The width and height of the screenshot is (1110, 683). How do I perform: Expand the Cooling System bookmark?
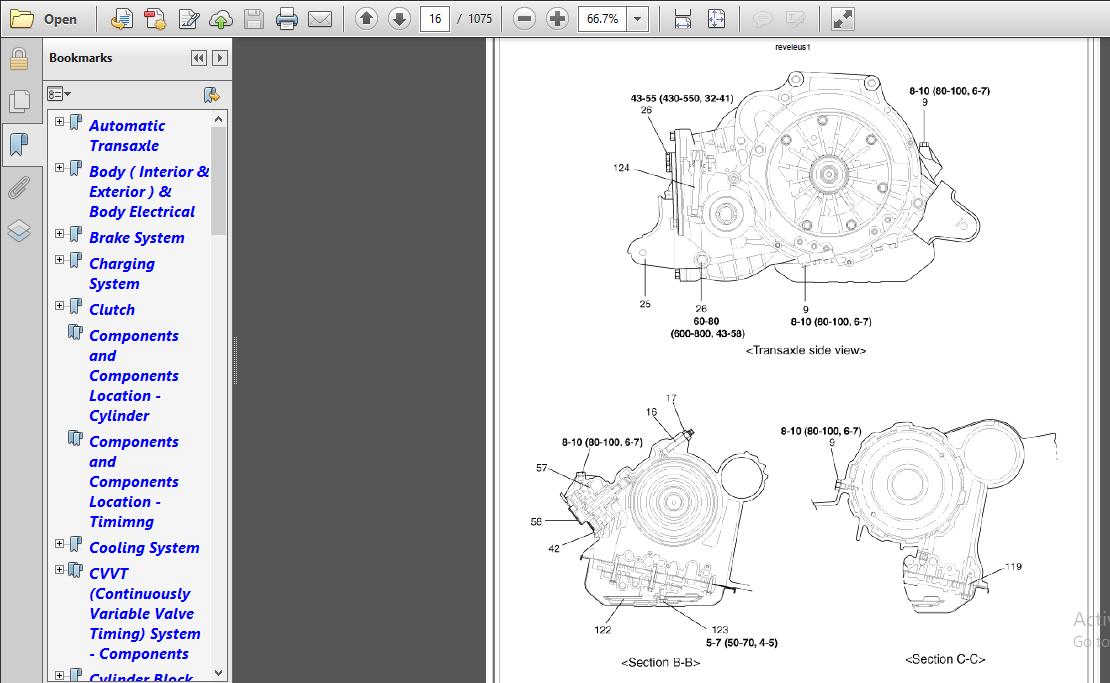[x=59, y=544]
